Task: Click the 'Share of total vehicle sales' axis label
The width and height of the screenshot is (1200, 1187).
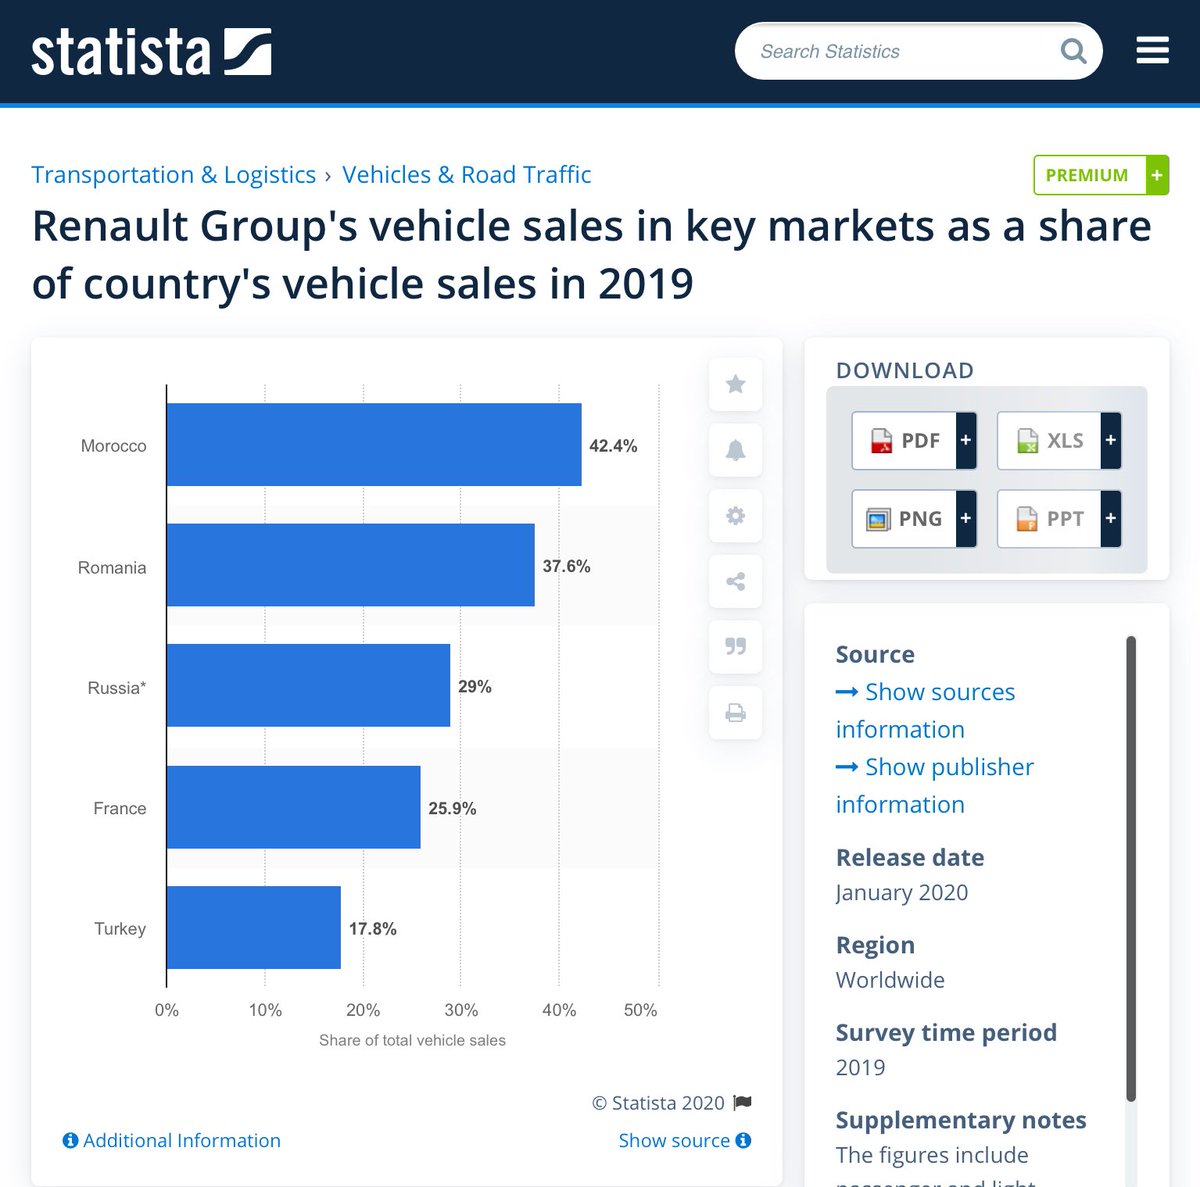Action: pos(412,1040)
